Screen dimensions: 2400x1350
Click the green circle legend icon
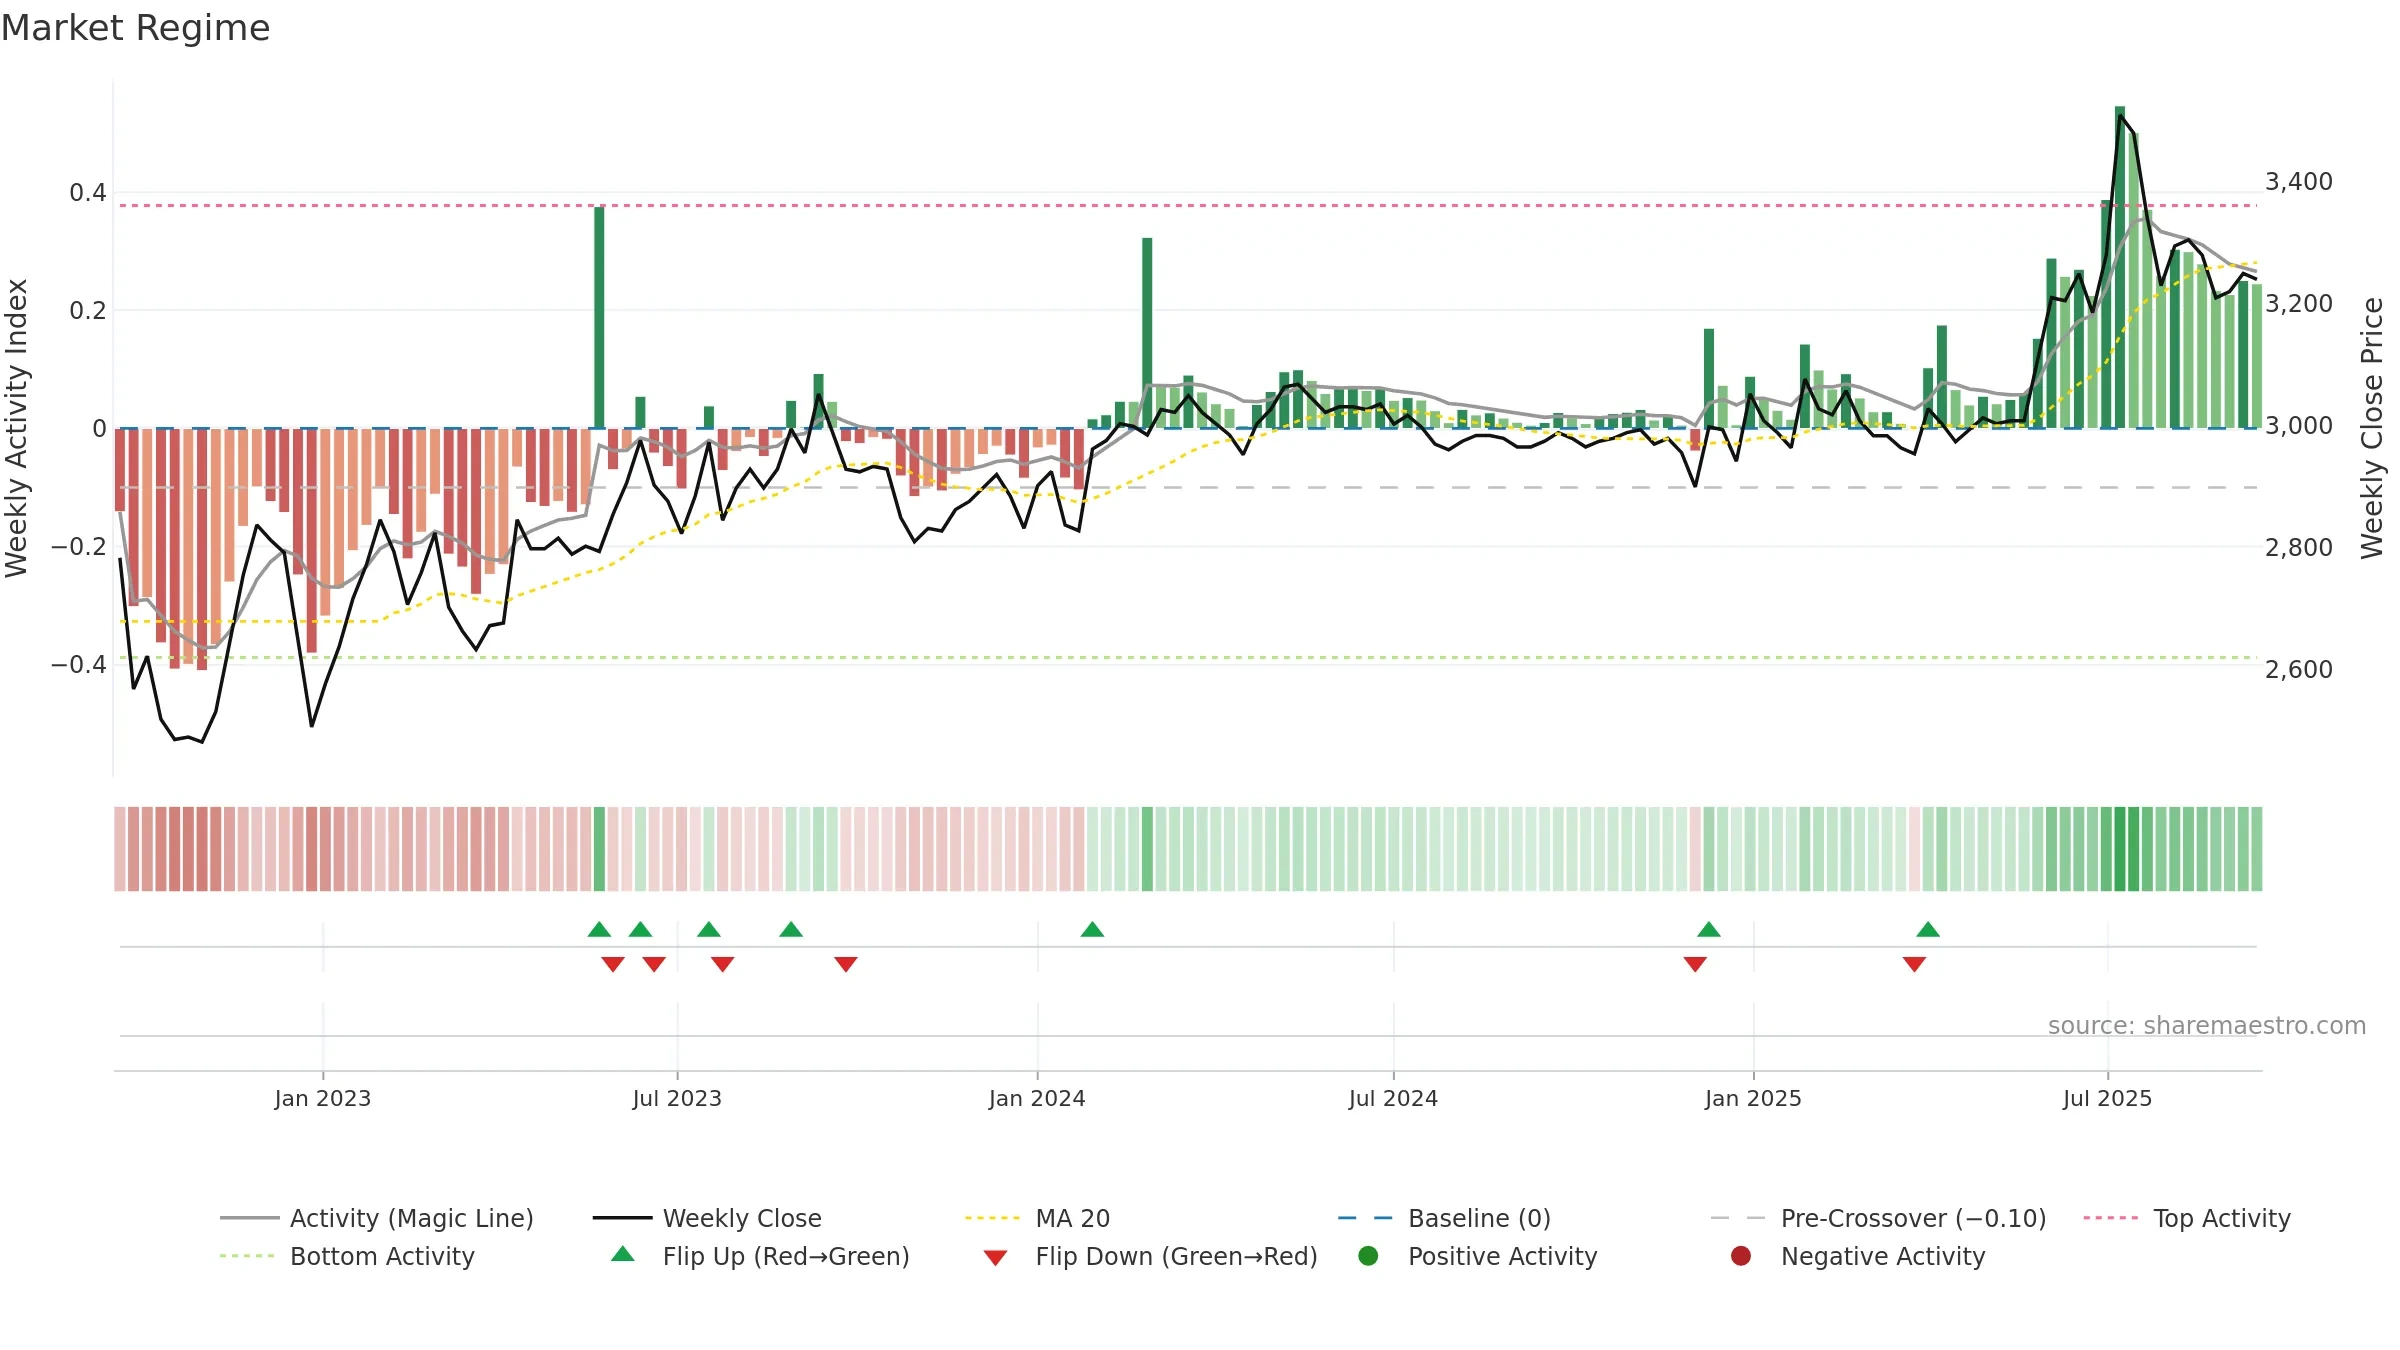[x=1368, y=1256]
